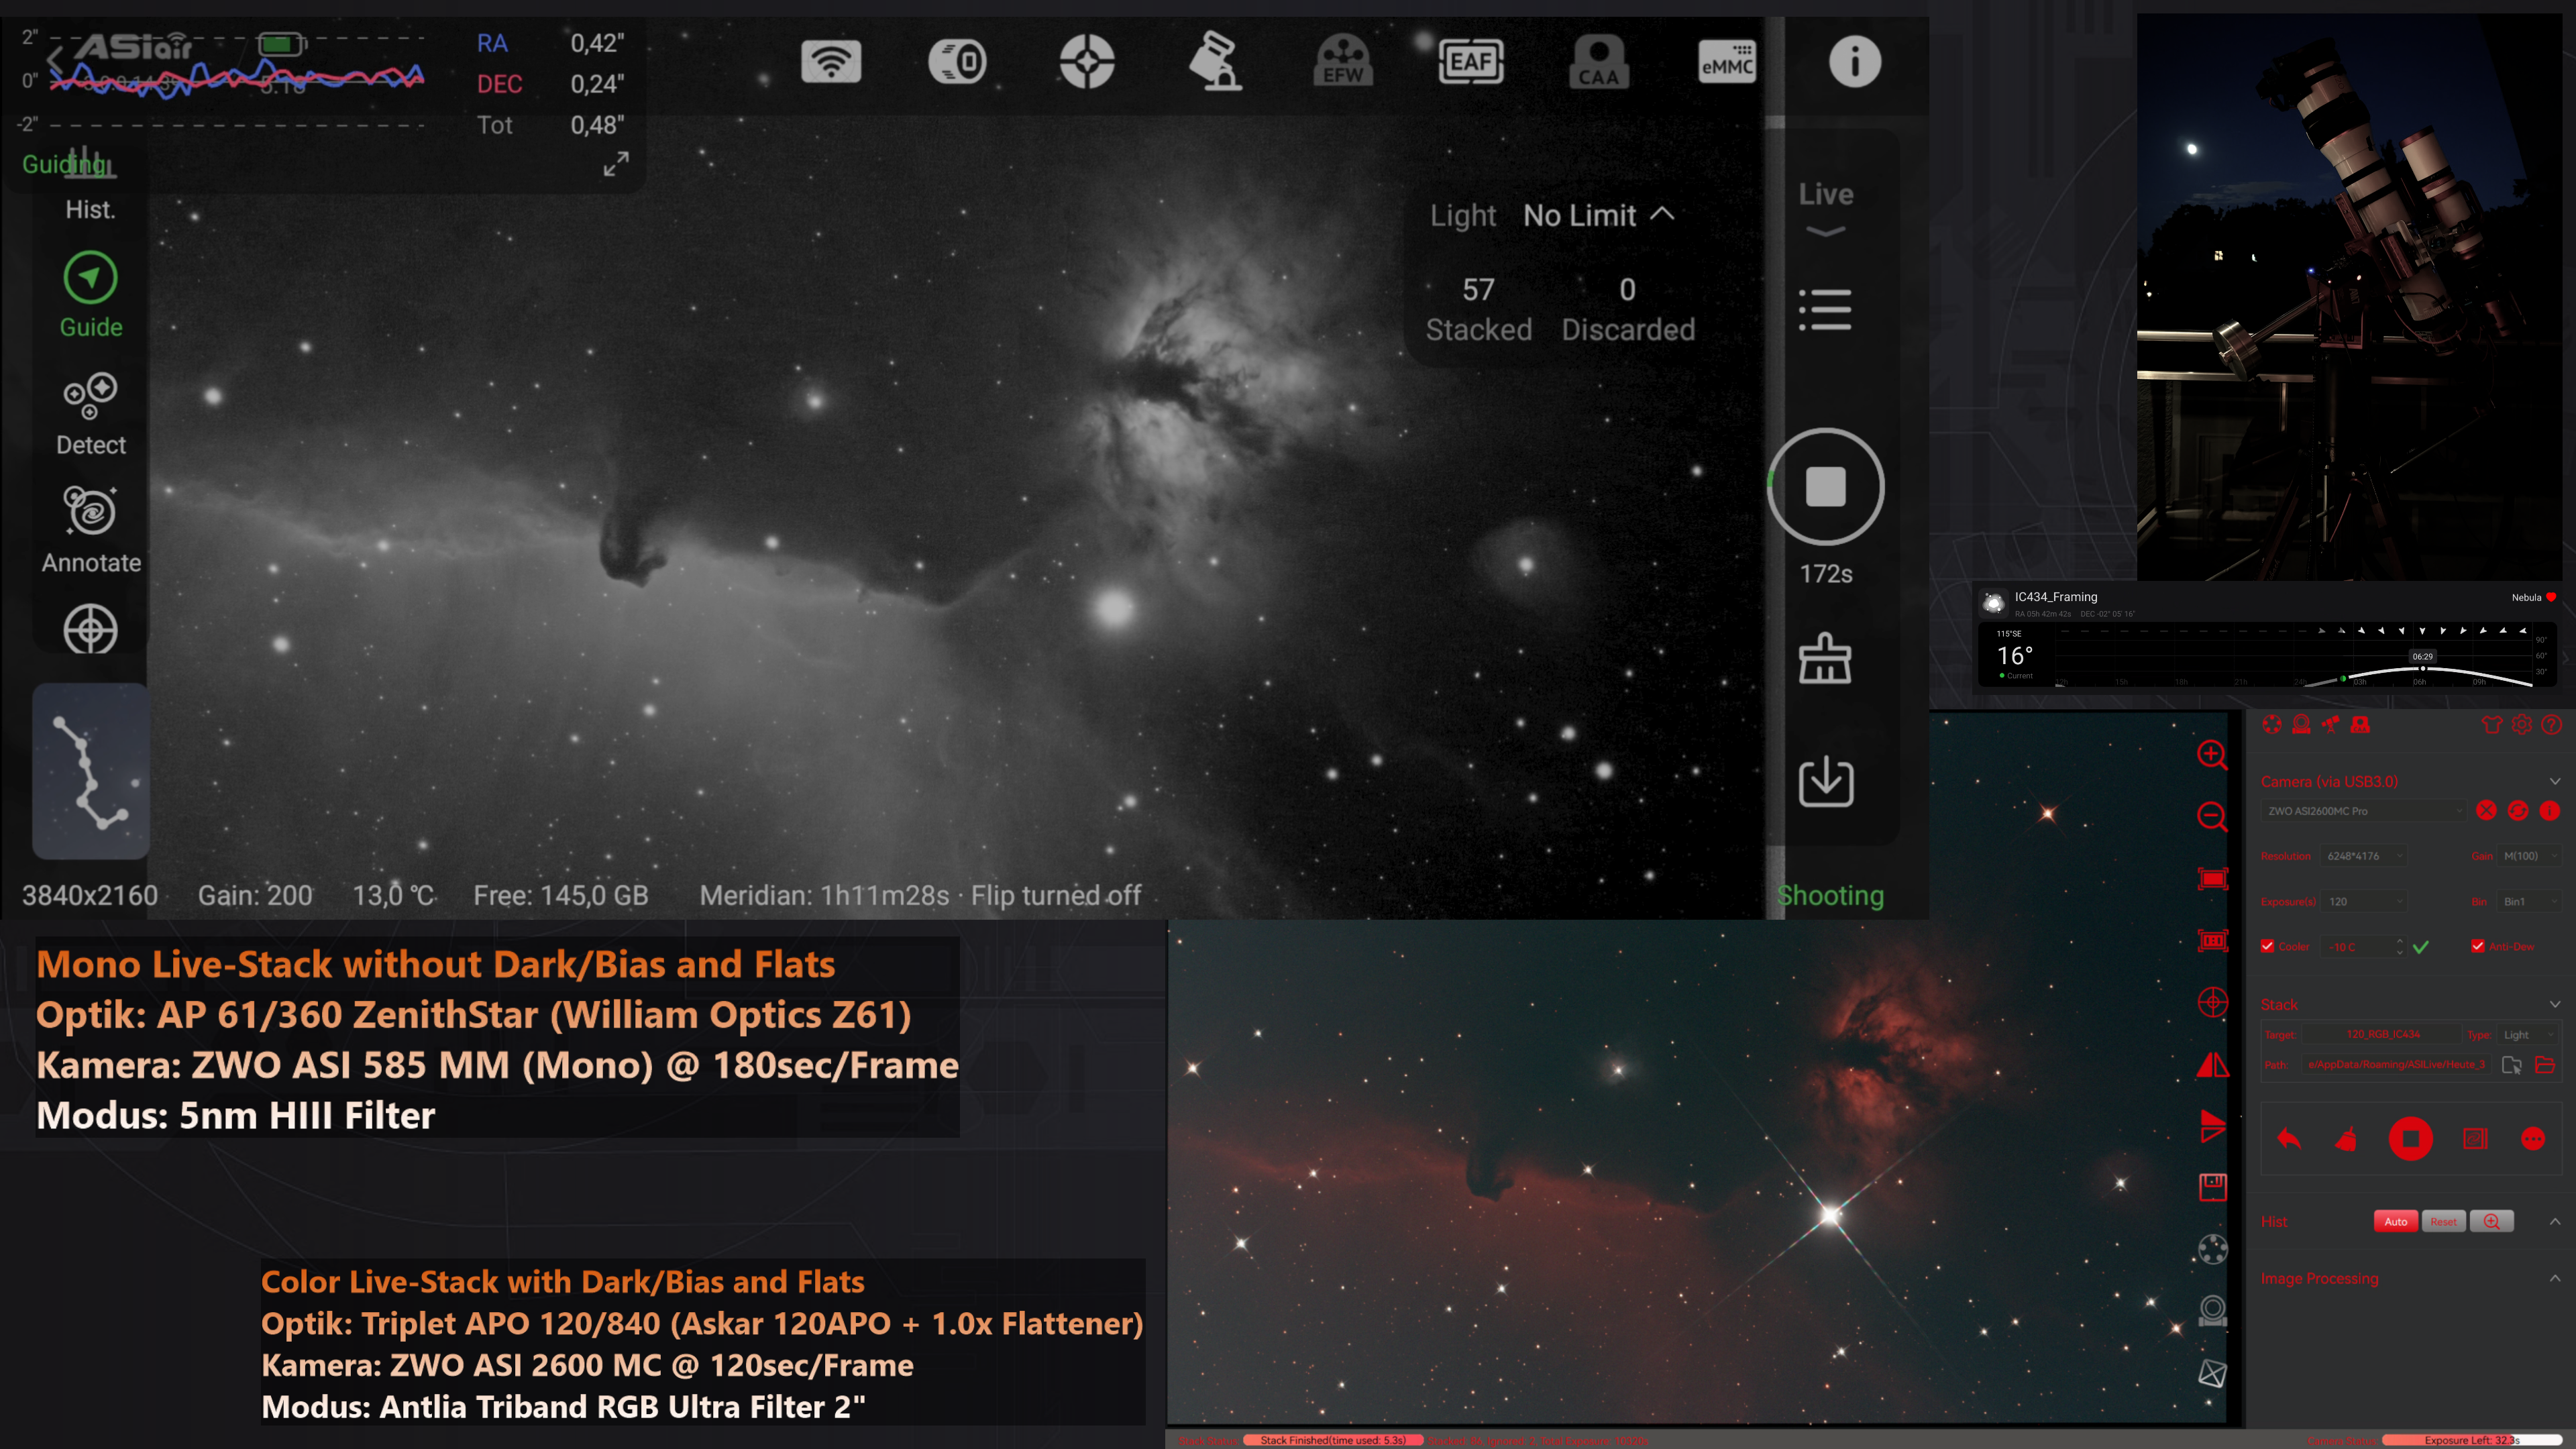Open the guide scope crosshair settings icon
Image resolution: width=2576 pixels, height=1449 pixels.
point(1087,62)
